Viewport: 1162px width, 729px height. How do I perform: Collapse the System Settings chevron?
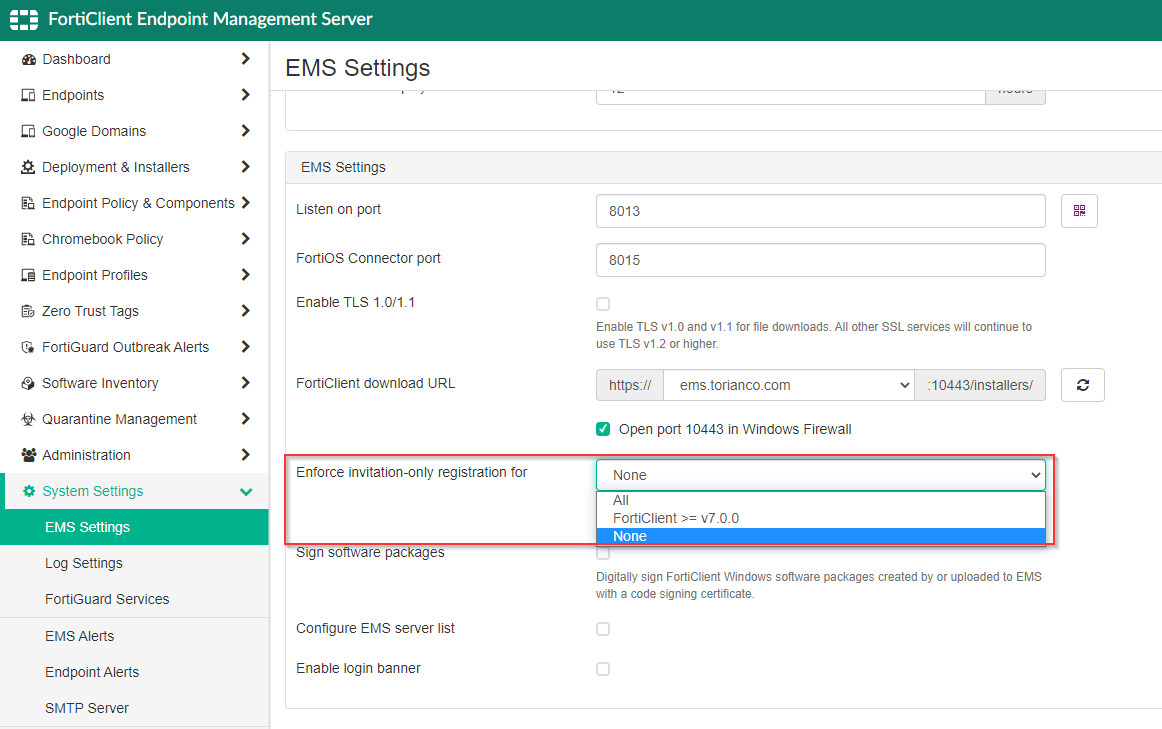(x=246, y=492)
